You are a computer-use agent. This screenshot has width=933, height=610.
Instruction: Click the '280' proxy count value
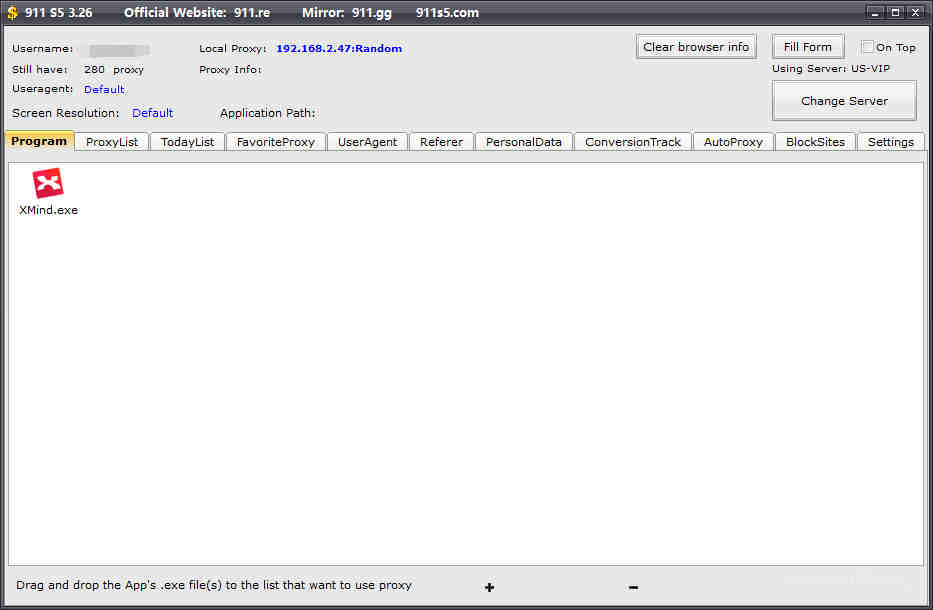pos(94,70)
